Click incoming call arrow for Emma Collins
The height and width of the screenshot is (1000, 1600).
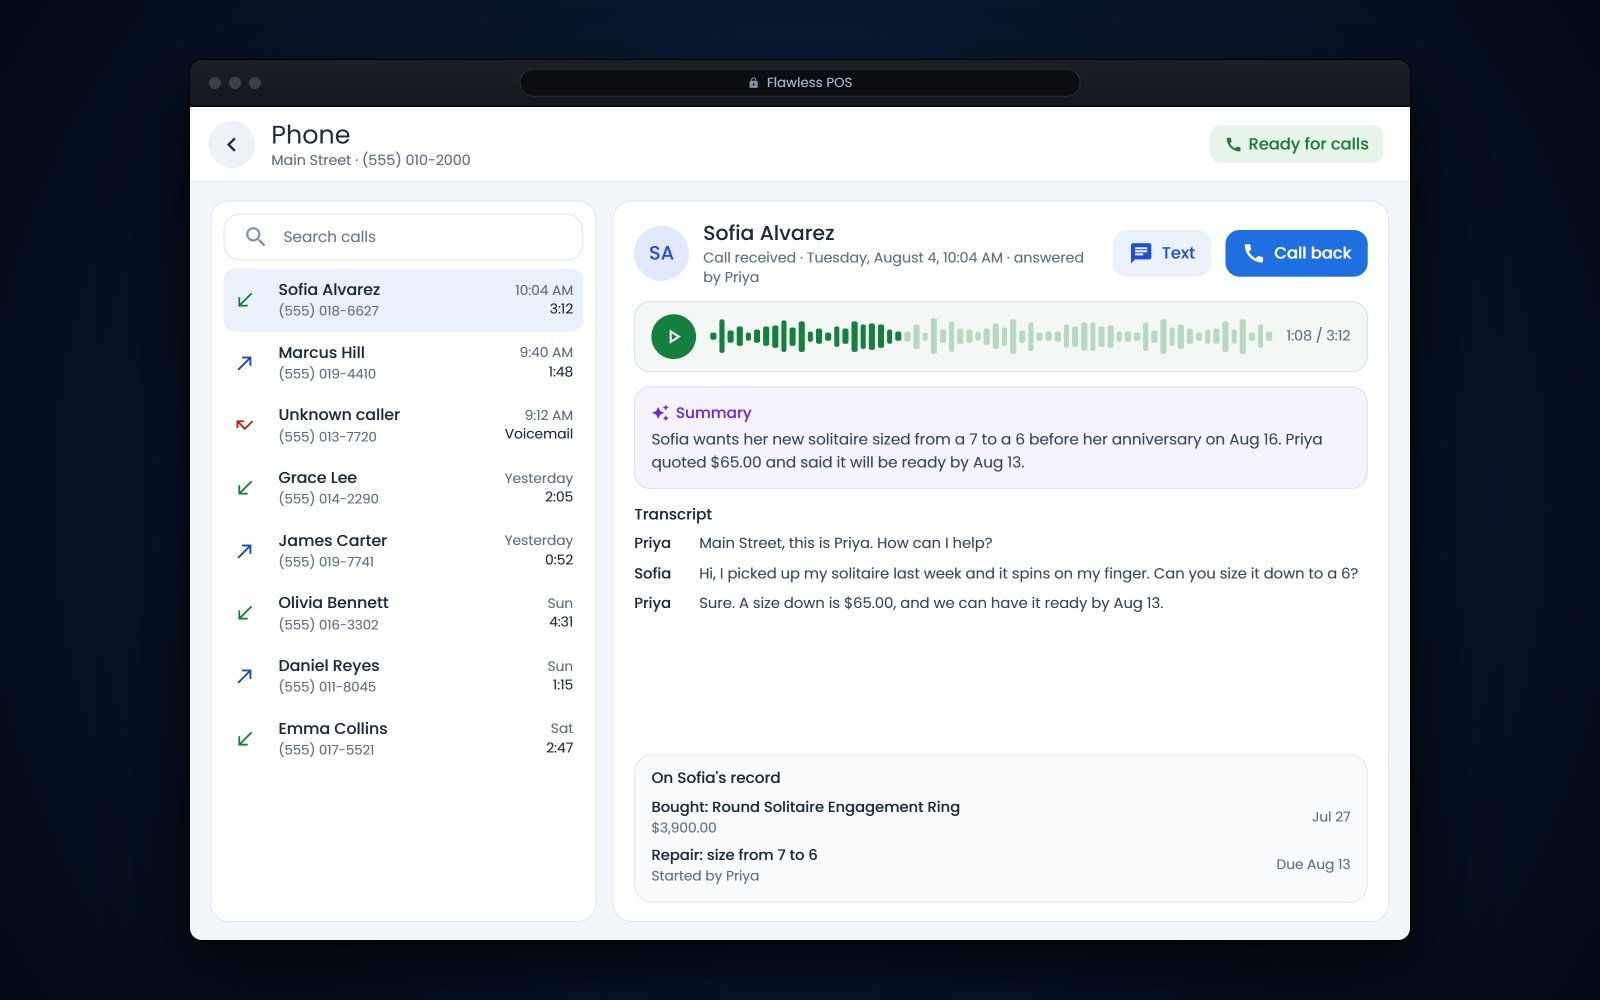[244, 739]
